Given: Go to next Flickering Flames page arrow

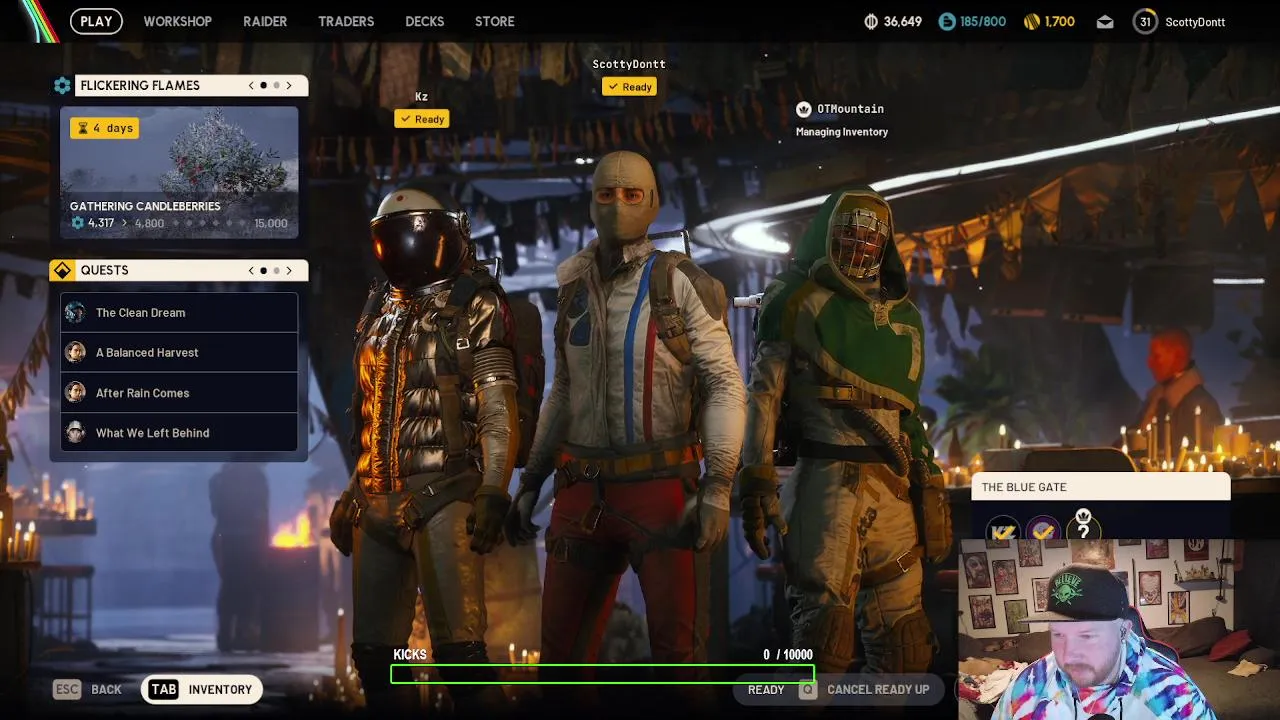Looking at the screenshot, I should pyautogui.click(x=289, y=86).
